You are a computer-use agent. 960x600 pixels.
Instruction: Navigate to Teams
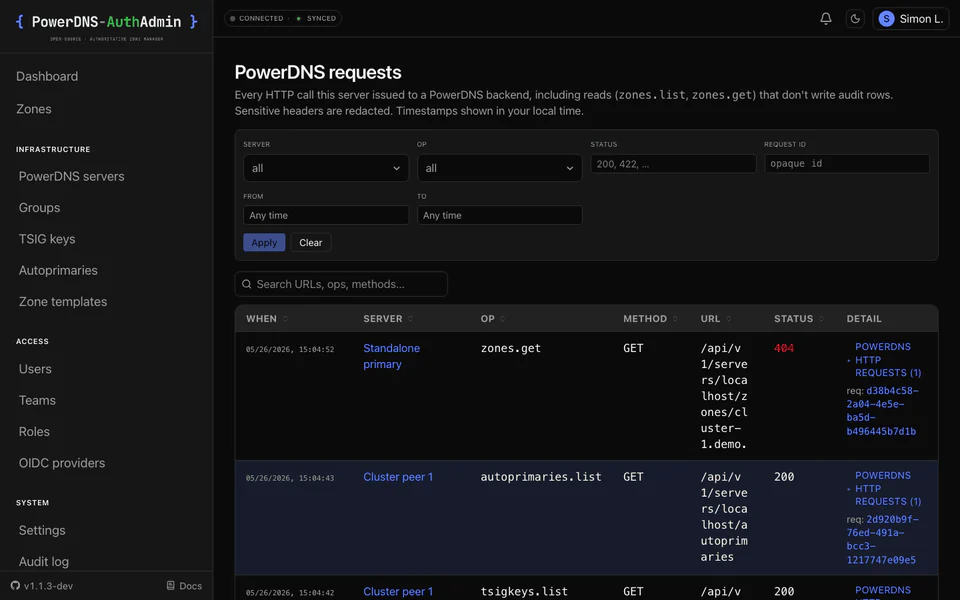click(x=37, y=400)
